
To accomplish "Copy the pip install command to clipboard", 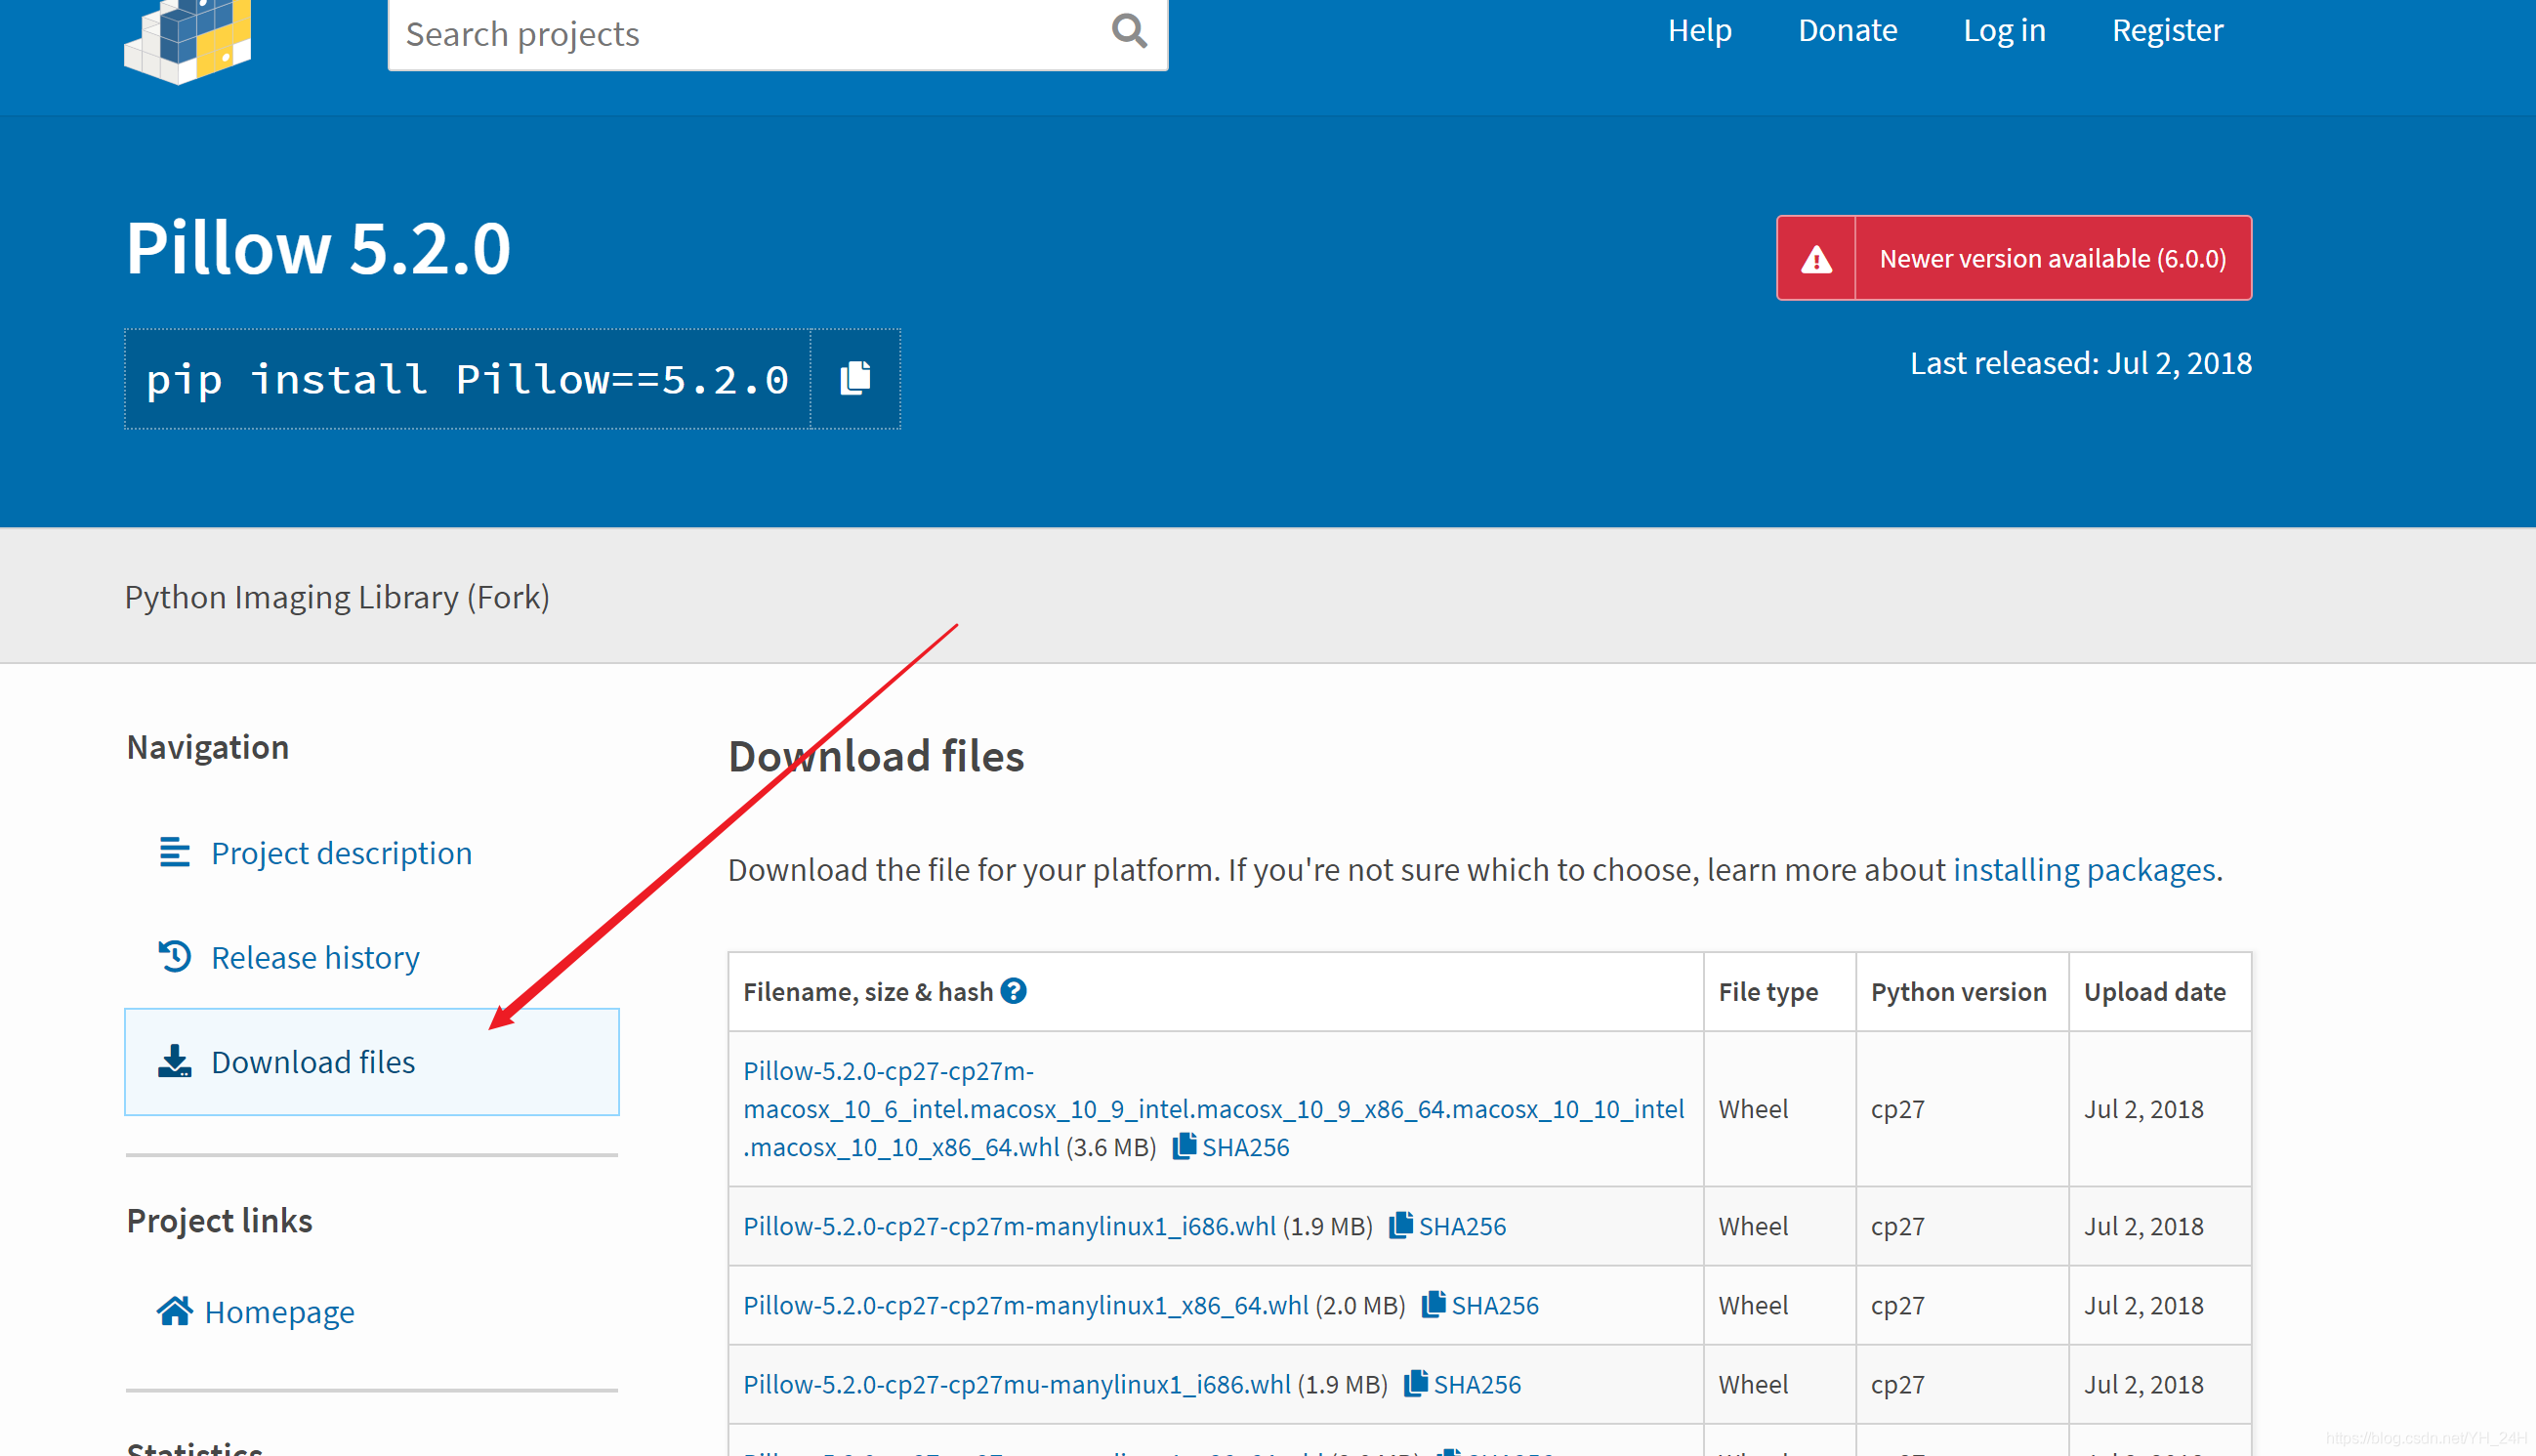I will tap(855, 379).
